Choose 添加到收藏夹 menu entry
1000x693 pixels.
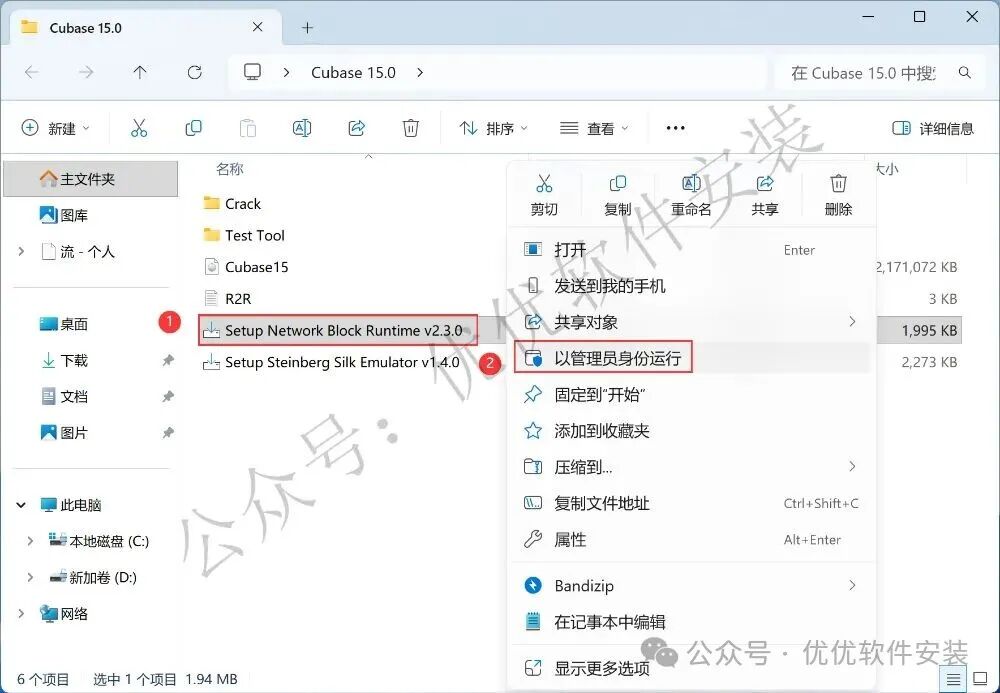click(691, 431)
